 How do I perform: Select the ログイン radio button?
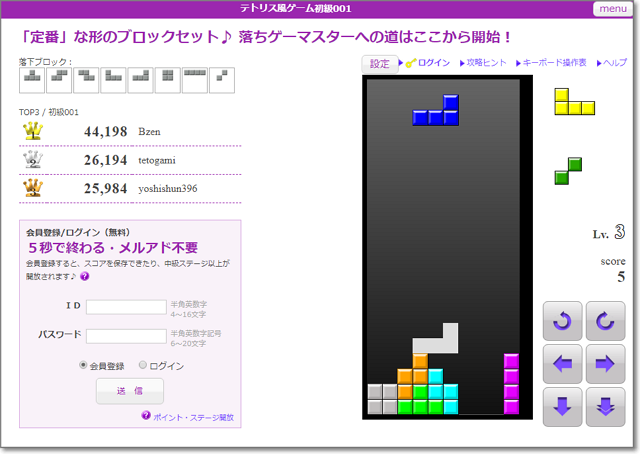tap(142, 366)
